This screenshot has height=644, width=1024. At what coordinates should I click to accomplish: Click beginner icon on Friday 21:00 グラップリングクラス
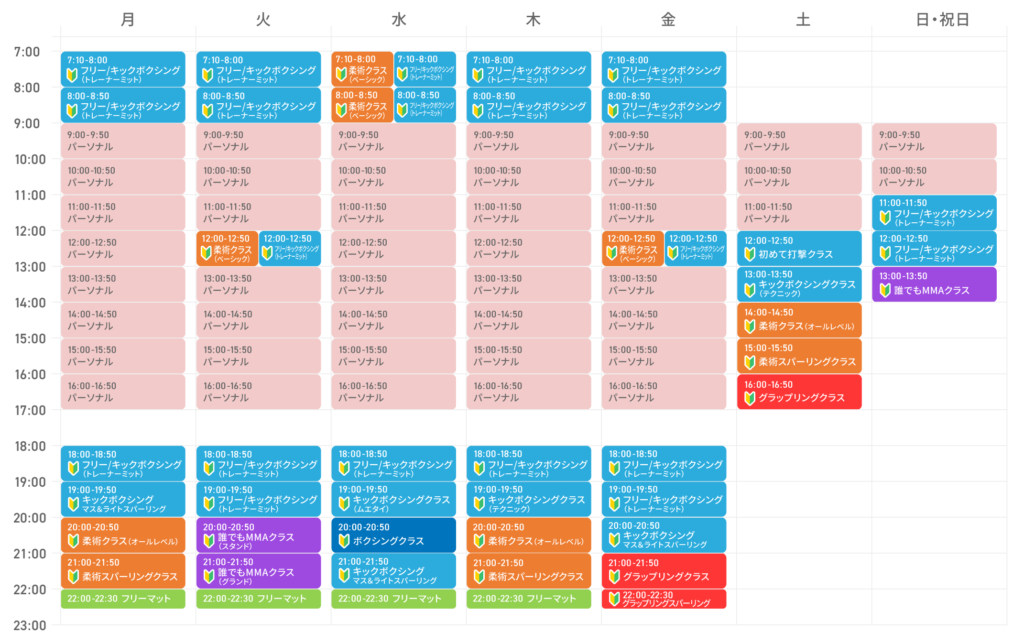(x=613, y=577)
